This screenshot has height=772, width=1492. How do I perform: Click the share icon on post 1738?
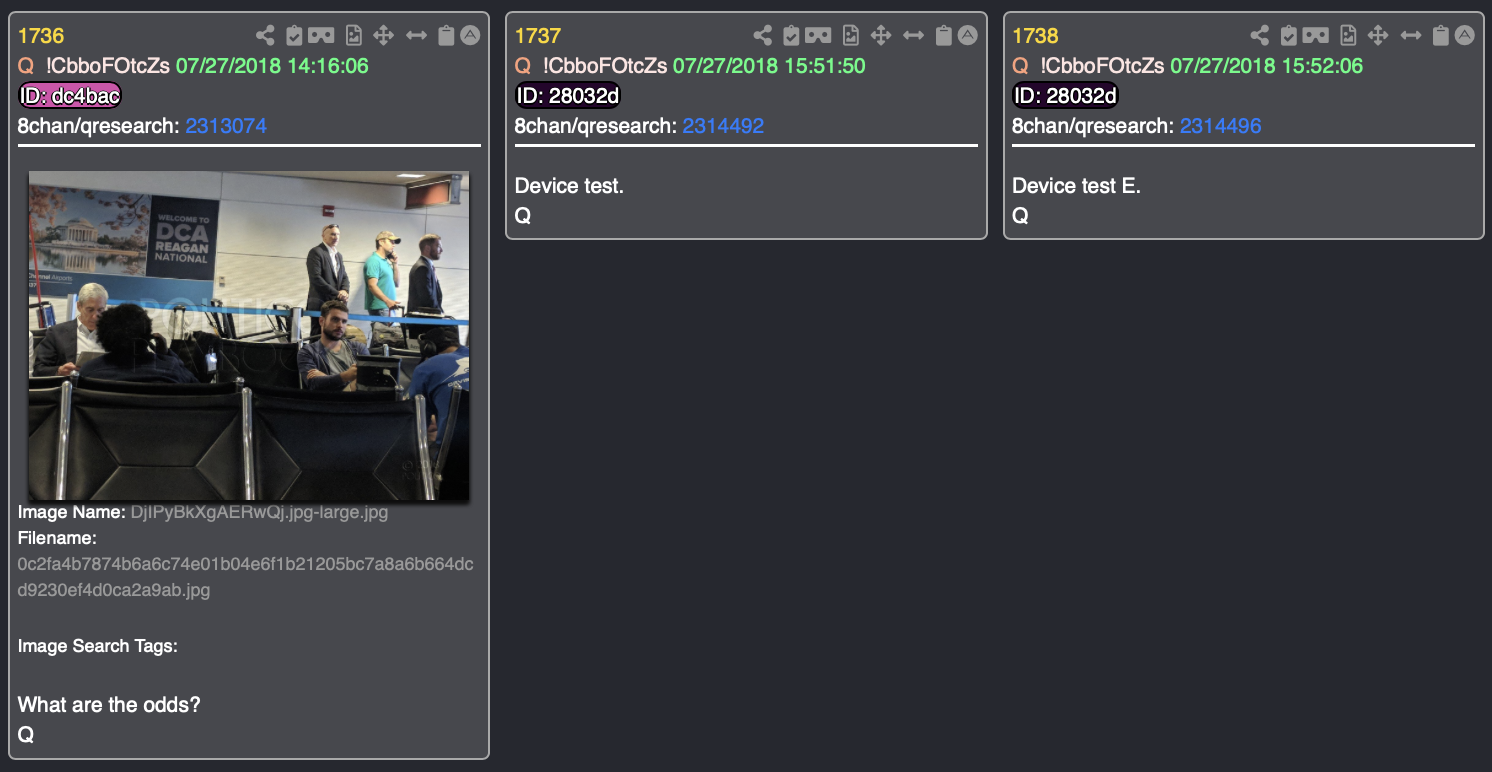[1260, 36]
